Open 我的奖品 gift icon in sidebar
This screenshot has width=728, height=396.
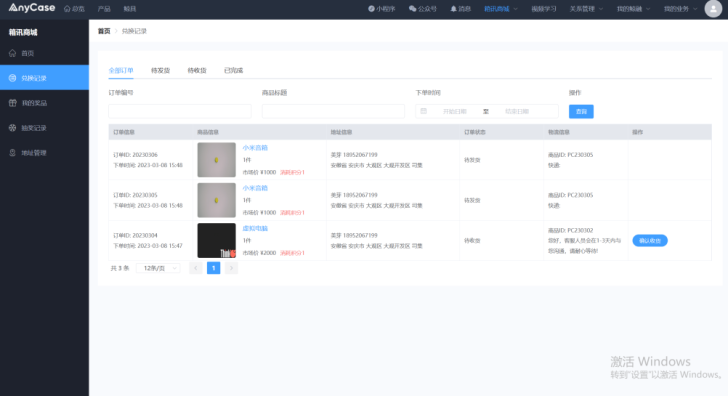pyautogui.click(x=13, y=103)
